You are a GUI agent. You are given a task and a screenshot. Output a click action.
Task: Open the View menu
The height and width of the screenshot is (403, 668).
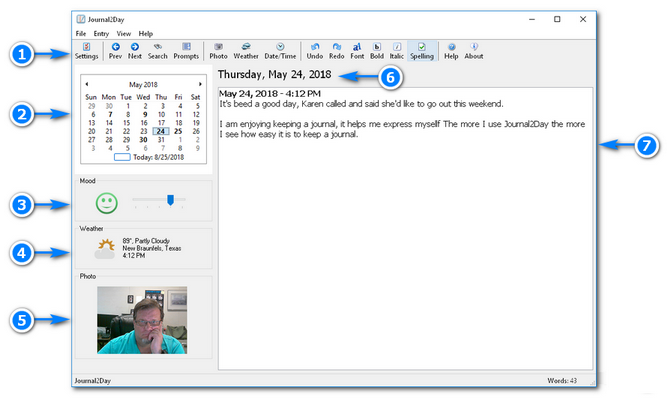pos(124,34)
